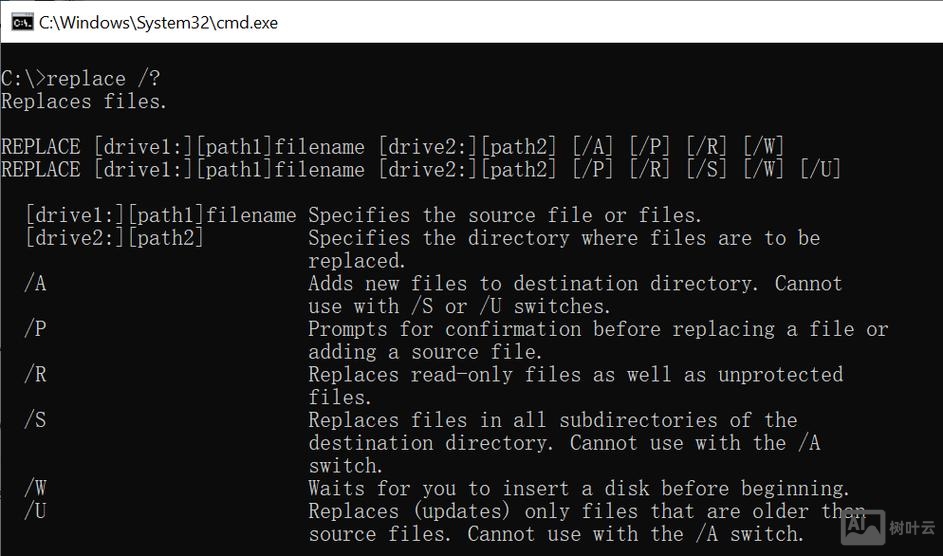Click the /U switch in the options list

[35, 511]
